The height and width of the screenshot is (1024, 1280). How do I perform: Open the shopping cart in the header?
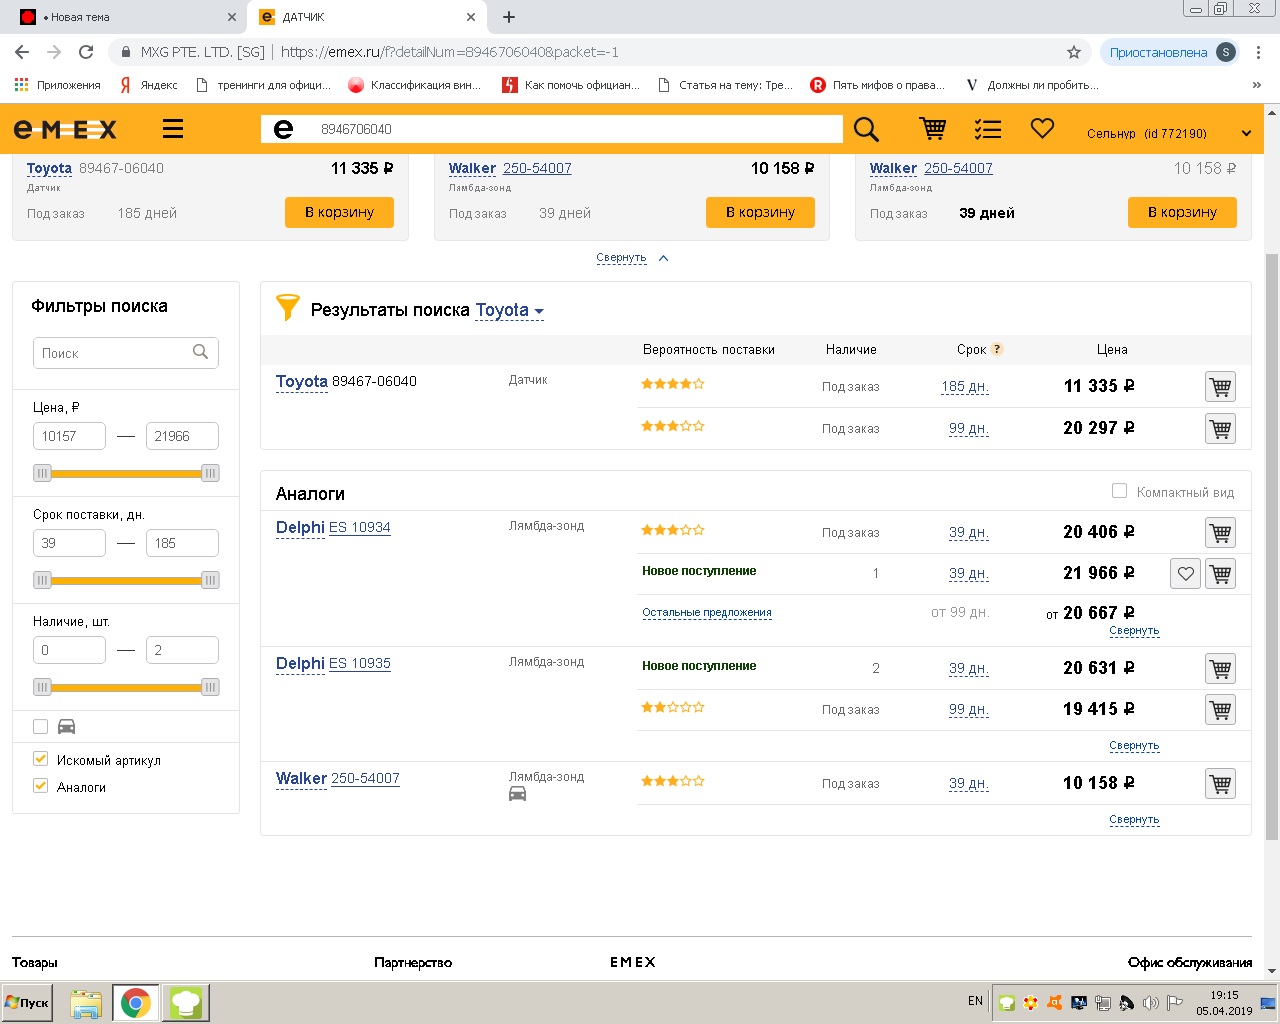click(933, 129)
